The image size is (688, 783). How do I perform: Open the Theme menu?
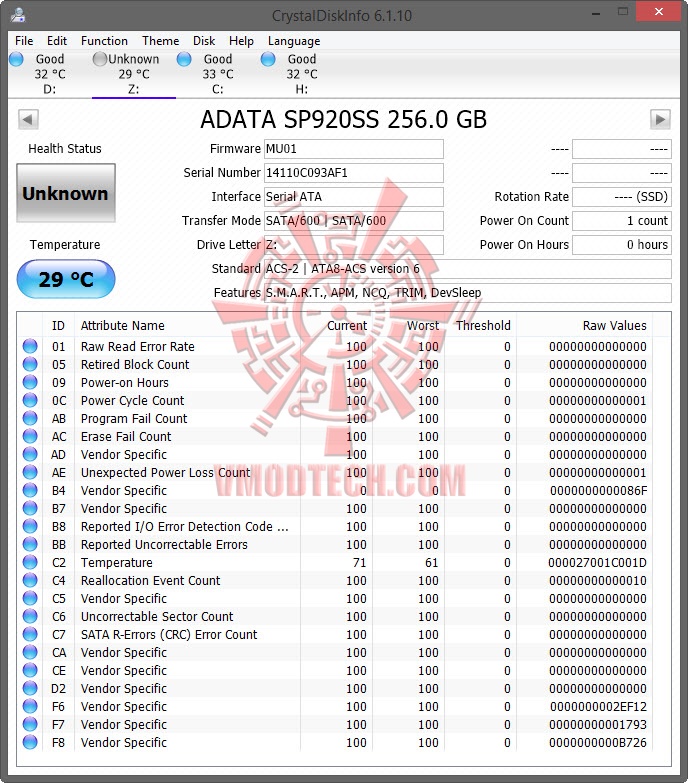[160, 41]
